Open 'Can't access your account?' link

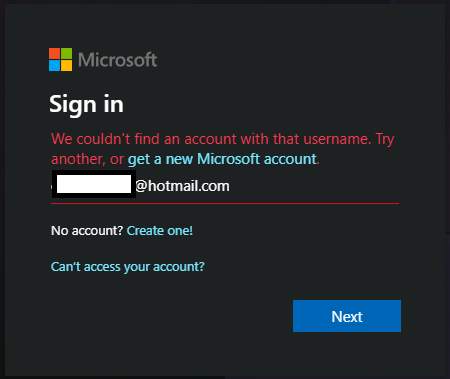(x=128, y=267)
